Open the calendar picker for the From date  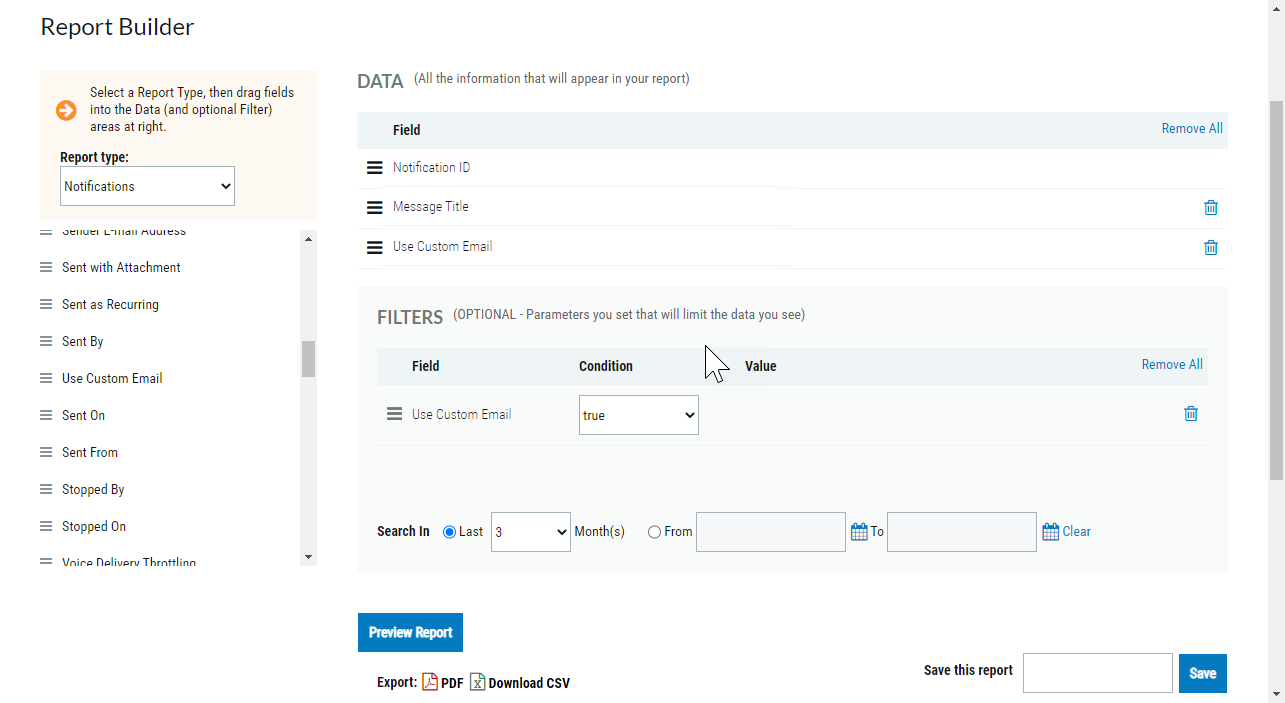[x=858, y=531]
